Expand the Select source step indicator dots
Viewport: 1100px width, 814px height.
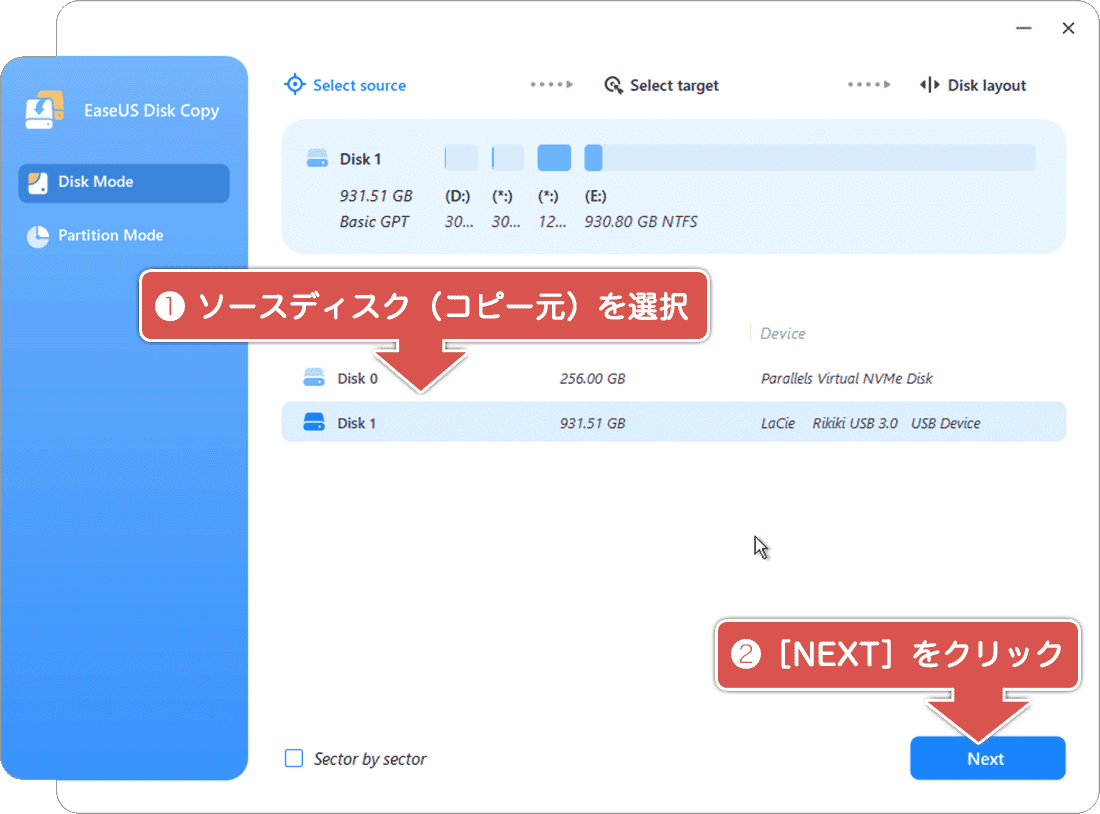551,85
